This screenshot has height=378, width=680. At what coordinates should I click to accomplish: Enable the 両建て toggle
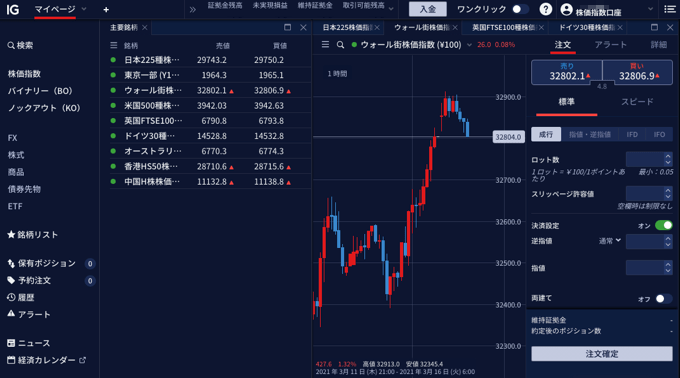(x=664, y=299)
